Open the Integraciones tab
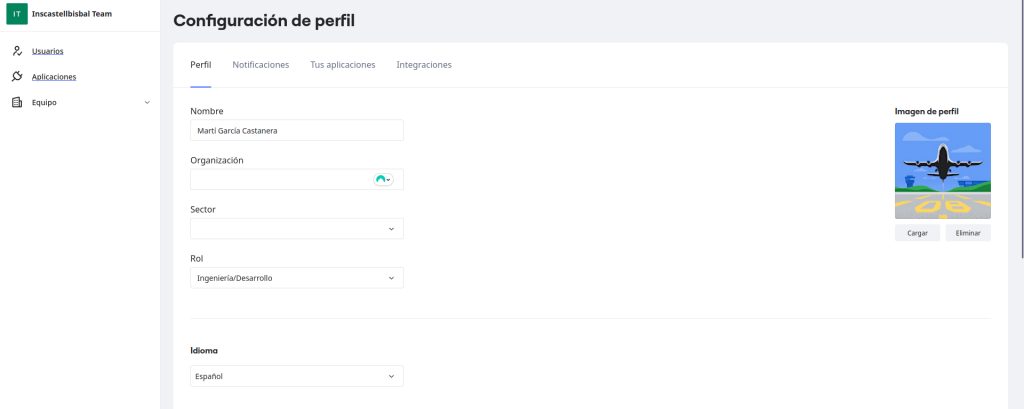 coord(424,65)
